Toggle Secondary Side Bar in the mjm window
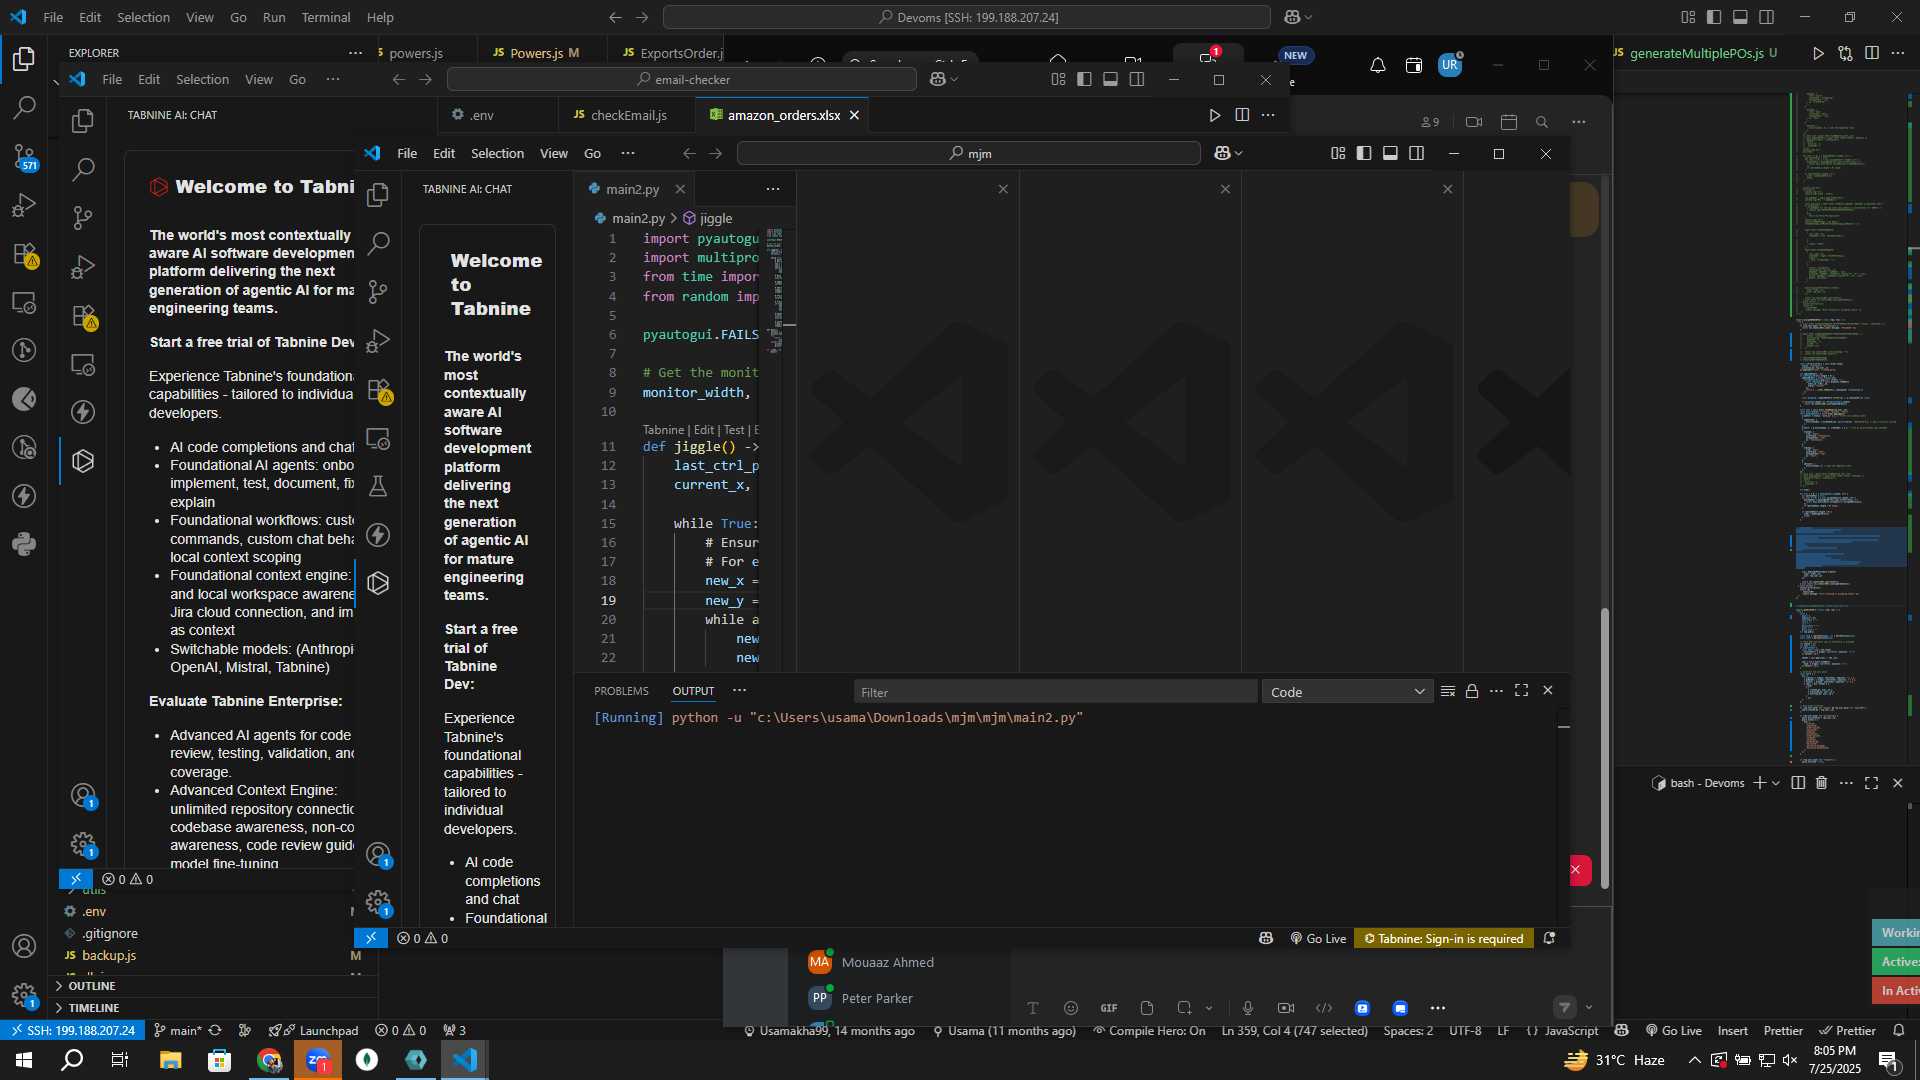 click(1416, 153)
